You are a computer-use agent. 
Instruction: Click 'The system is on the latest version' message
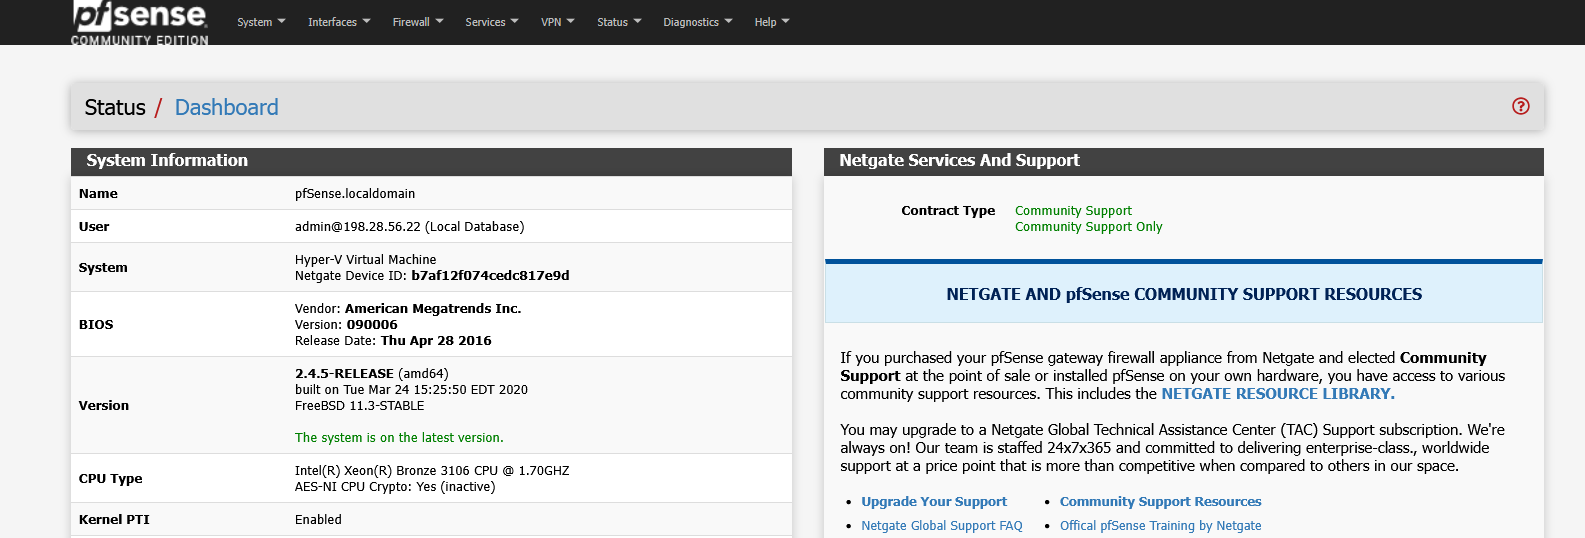point(399,438)
